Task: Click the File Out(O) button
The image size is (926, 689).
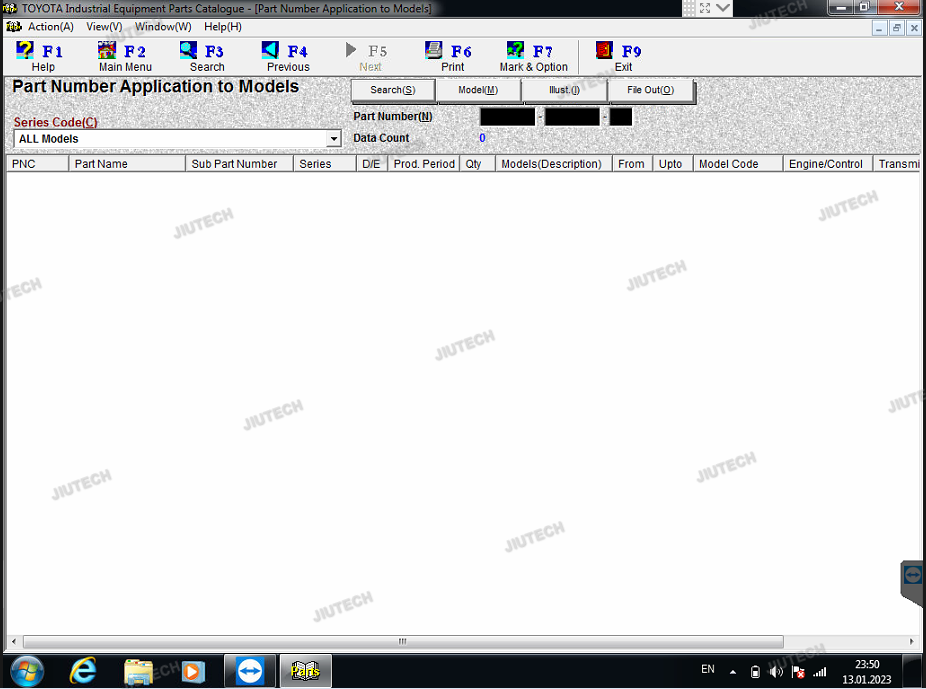Action: click(x=650, y=90)
